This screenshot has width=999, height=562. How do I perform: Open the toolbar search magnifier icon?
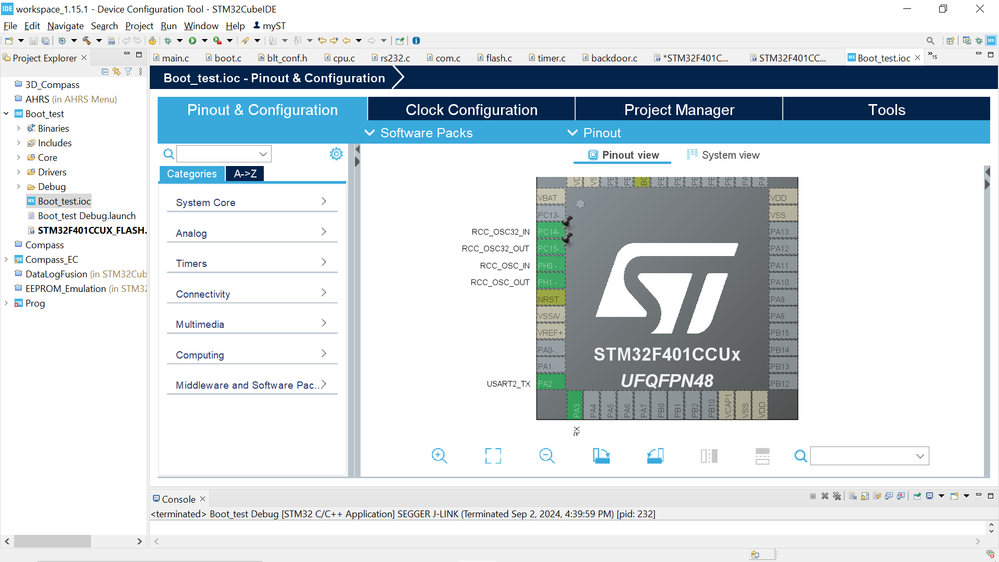(930, 40)
